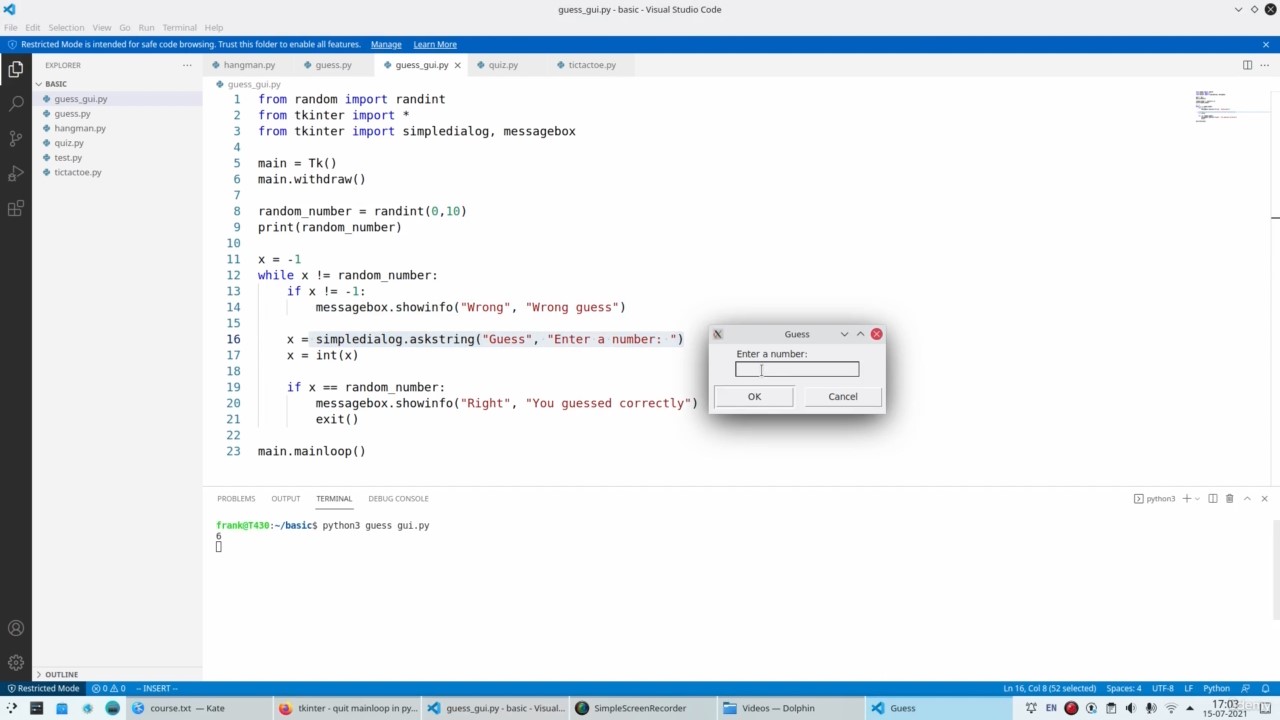The image size is (1280, 720).
Task: Open the Help menu
Action: (x=214, y=27)
